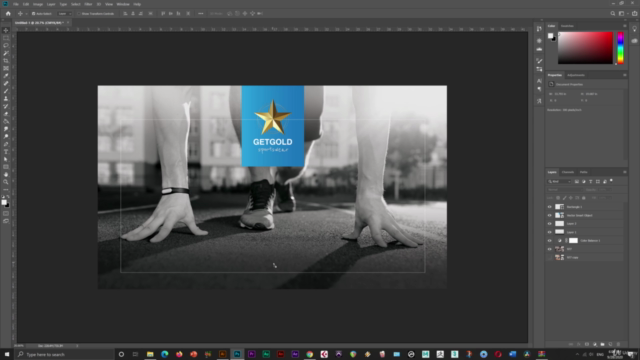Open File Explorer from the taskbar
The height and width of the screenshot is (360, 640).
(x=150, y=354)
